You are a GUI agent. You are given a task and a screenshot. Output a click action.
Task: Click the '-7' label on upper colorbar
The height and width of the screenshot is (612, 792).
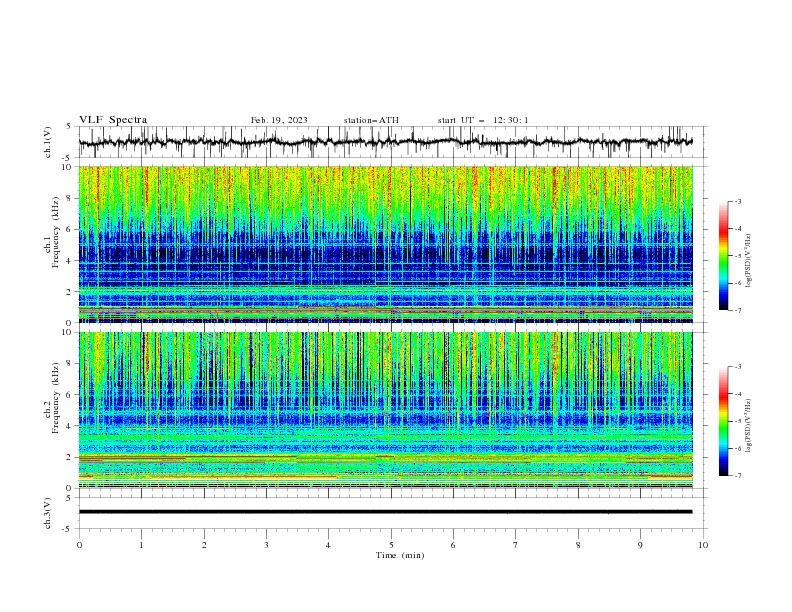pyautogui.click(x=738, y=310)
